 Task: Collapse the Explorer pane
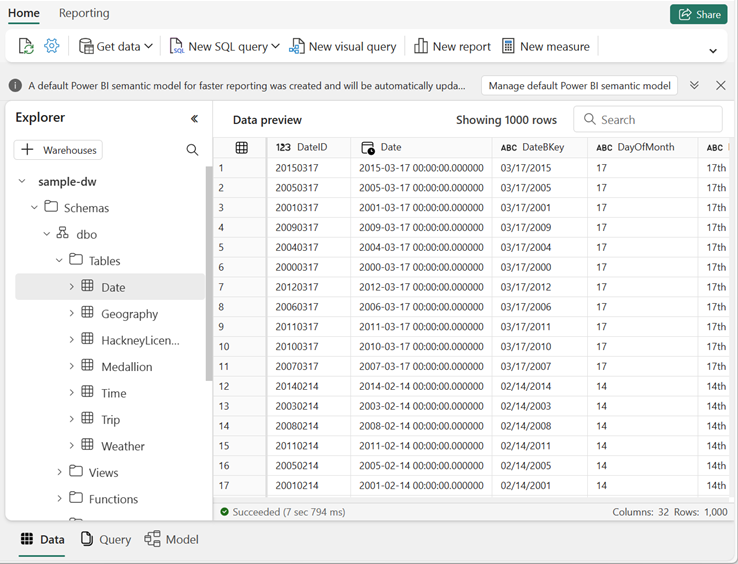[x=194, y=119]
